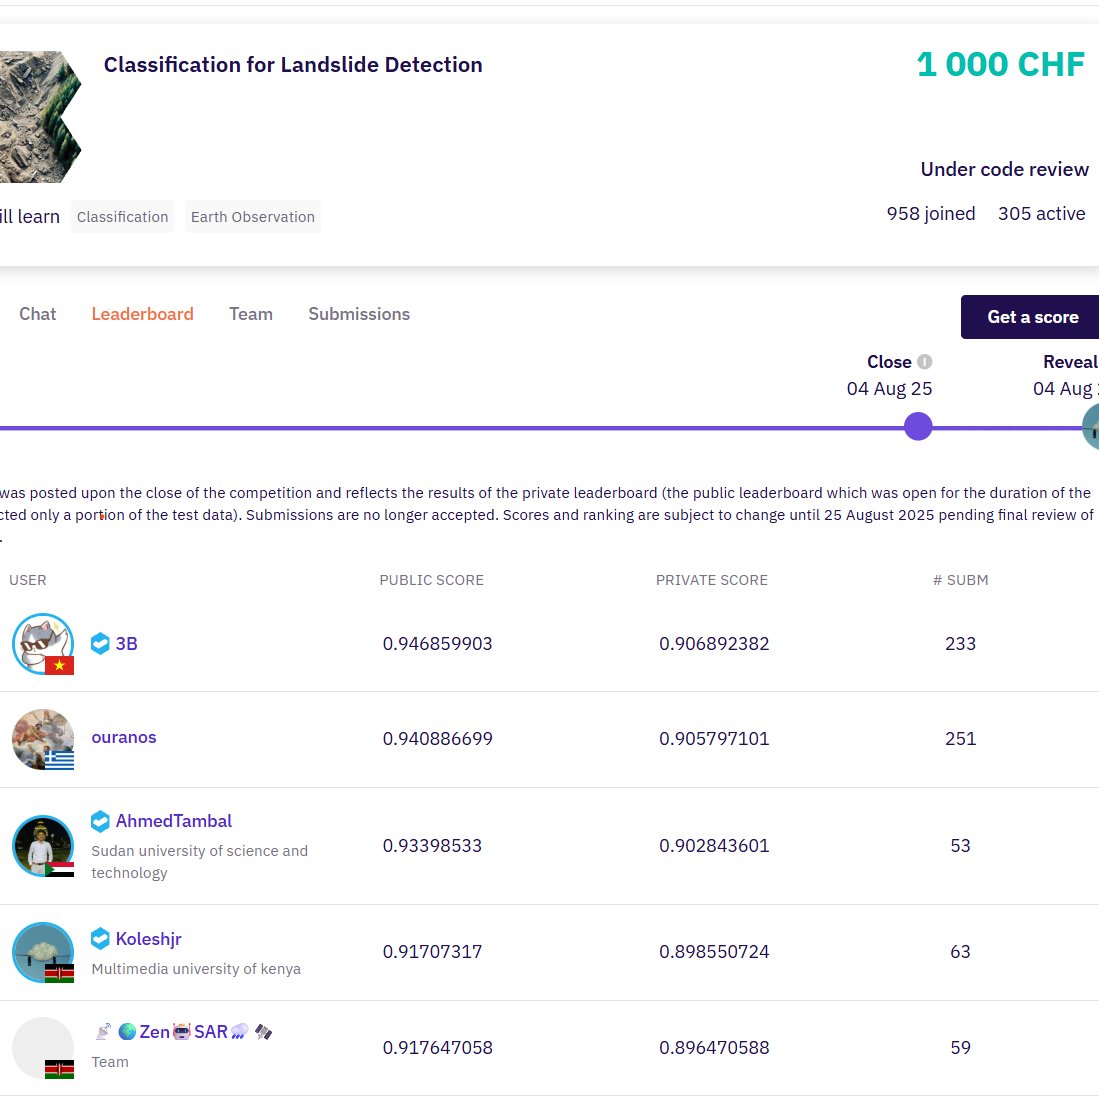Screen dimensions: 1099x1099
Task: Select public score 0.917647058
Action: 437,1048
